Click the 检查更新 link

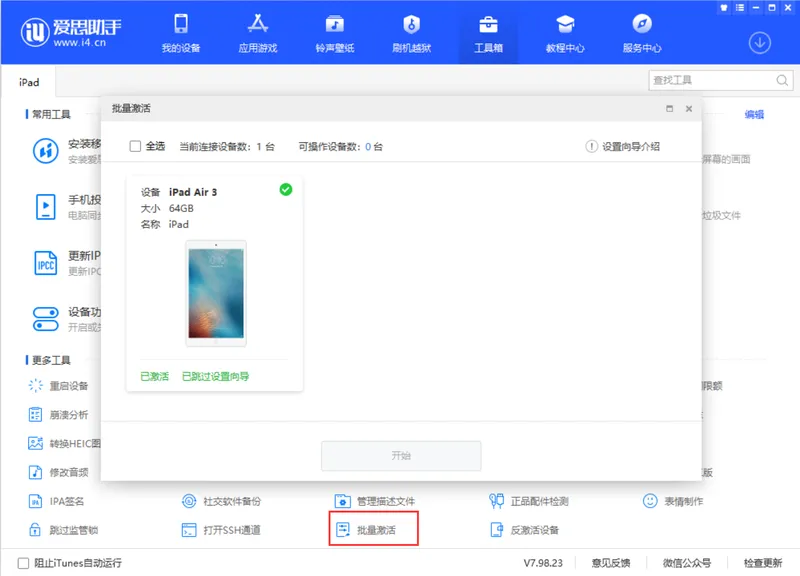click(763, 563)
